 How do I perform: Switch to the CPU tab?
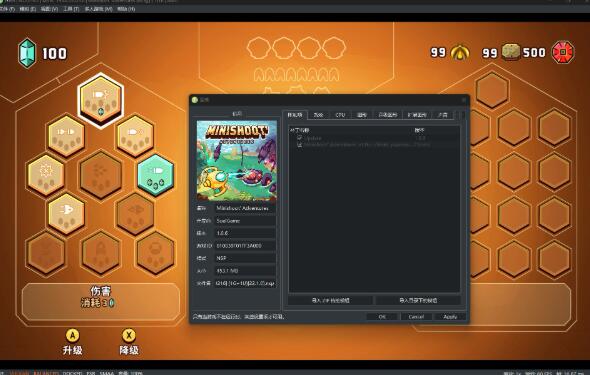click(340, 115)
